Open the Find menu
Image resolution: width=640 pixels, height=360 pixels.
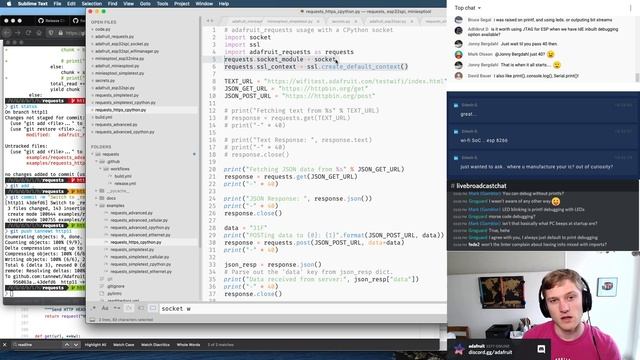pyautogui.click(x=112, y=4)
